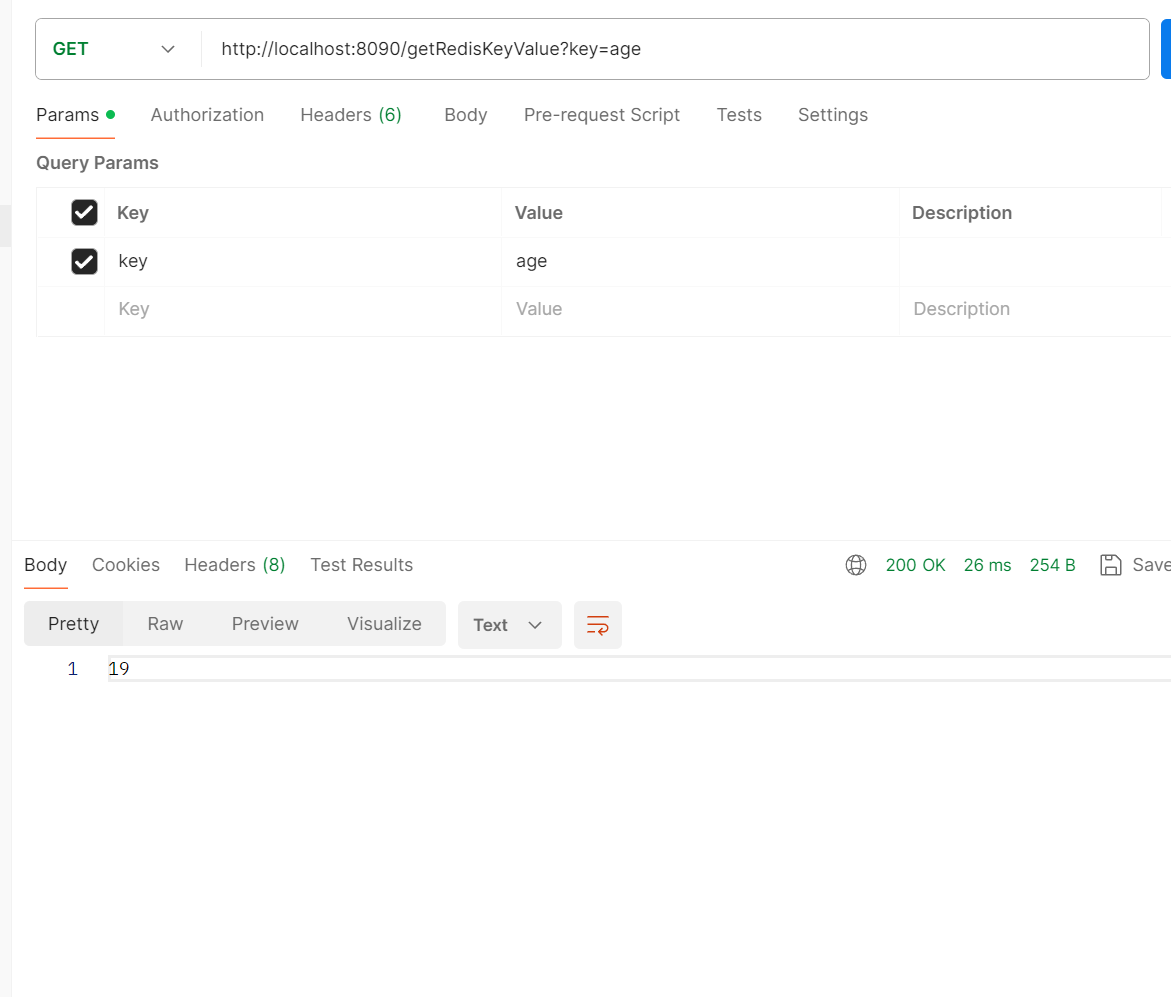Click the 254 B response size
Viewport: 1171px width, 997px height.
point(1052,565)
